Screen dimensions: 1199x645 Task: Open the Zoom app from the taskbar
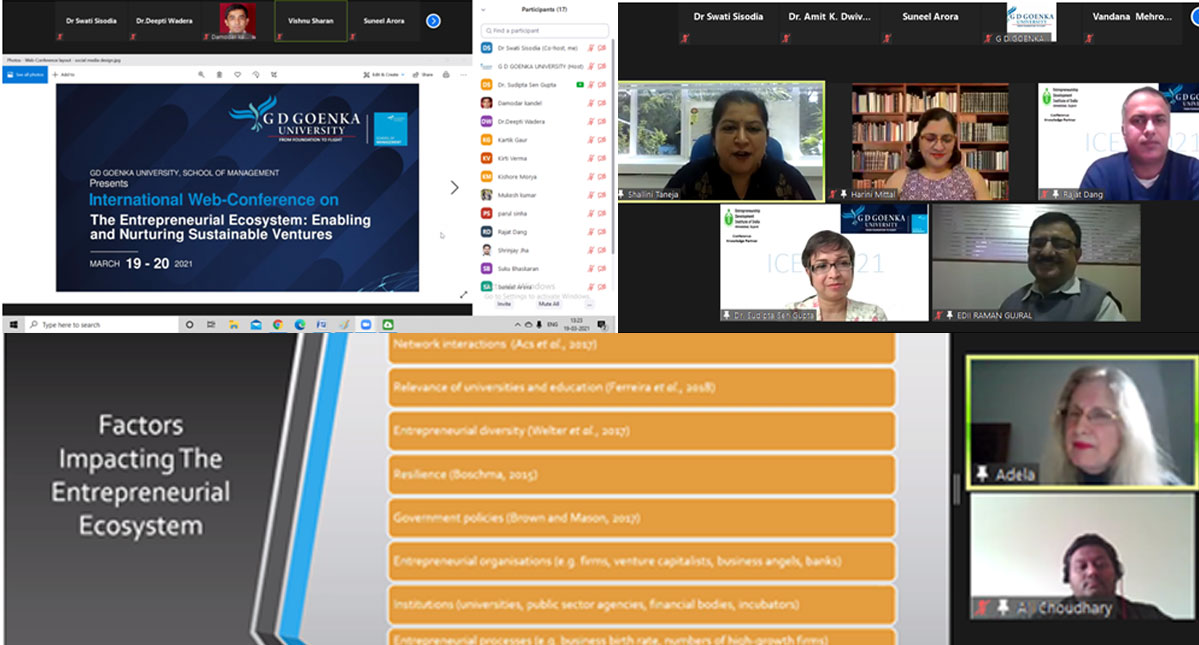368,325
